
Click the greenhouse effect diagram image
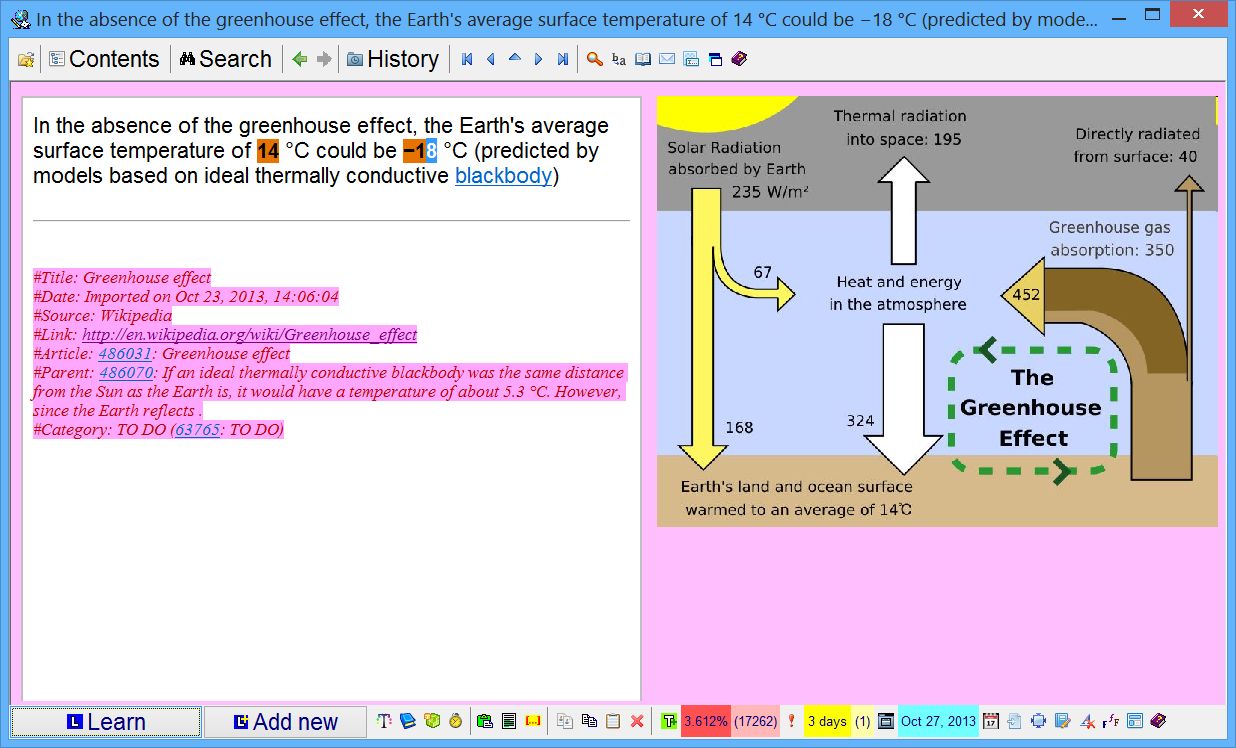936,311
